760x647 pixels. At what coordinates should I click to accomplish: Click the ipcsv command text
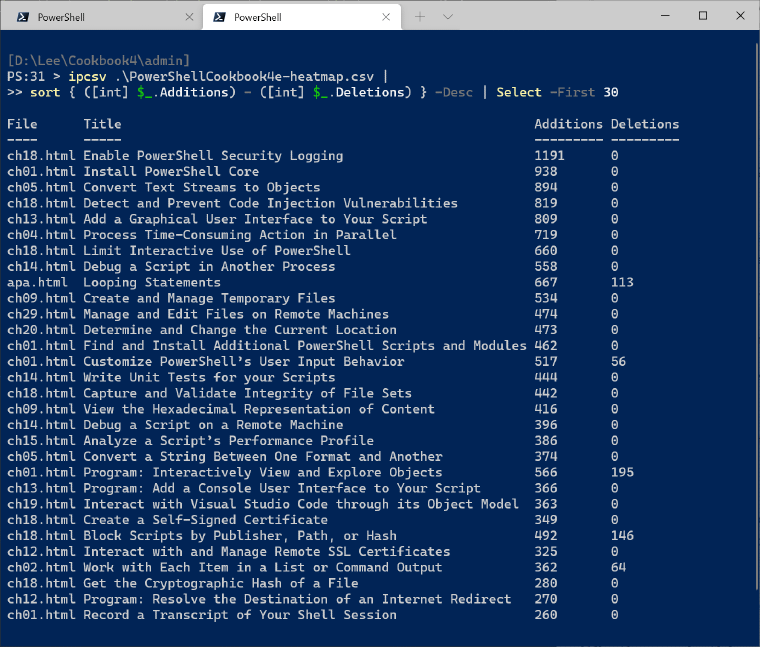pos(87,77)
